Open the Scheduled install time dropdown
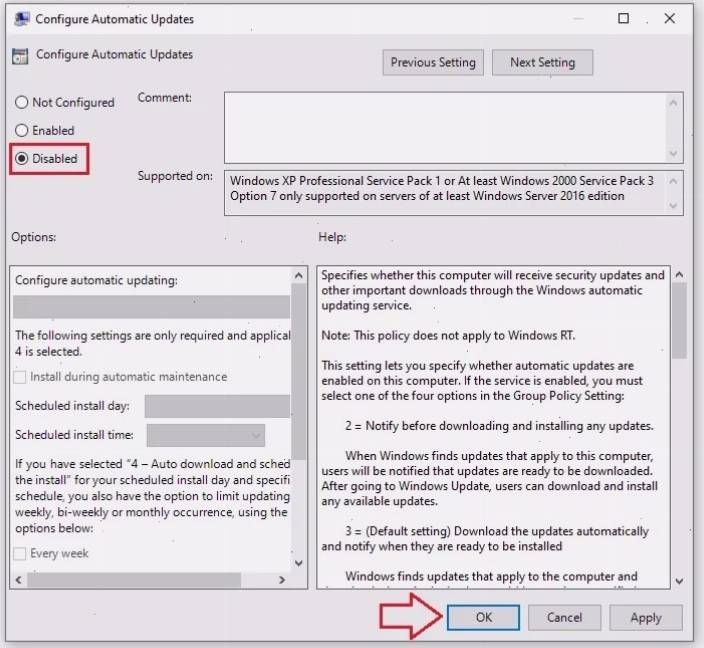Screen dimensions: 704x648 [x=206, y=435]
